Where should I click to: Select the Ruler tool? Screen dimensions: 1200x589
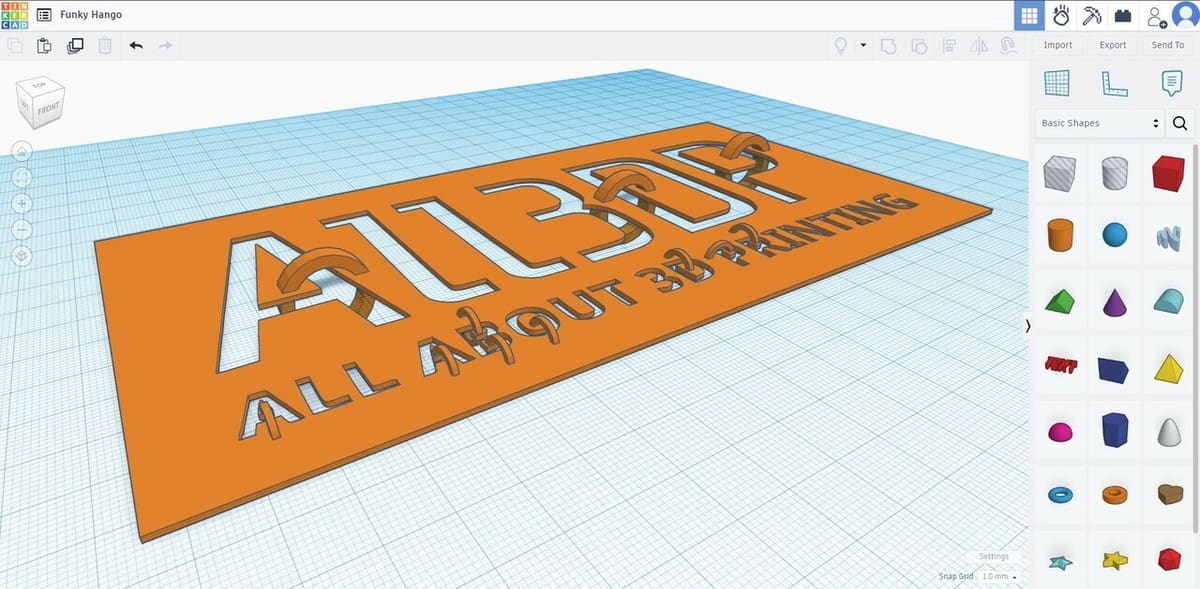point(1114,83)
